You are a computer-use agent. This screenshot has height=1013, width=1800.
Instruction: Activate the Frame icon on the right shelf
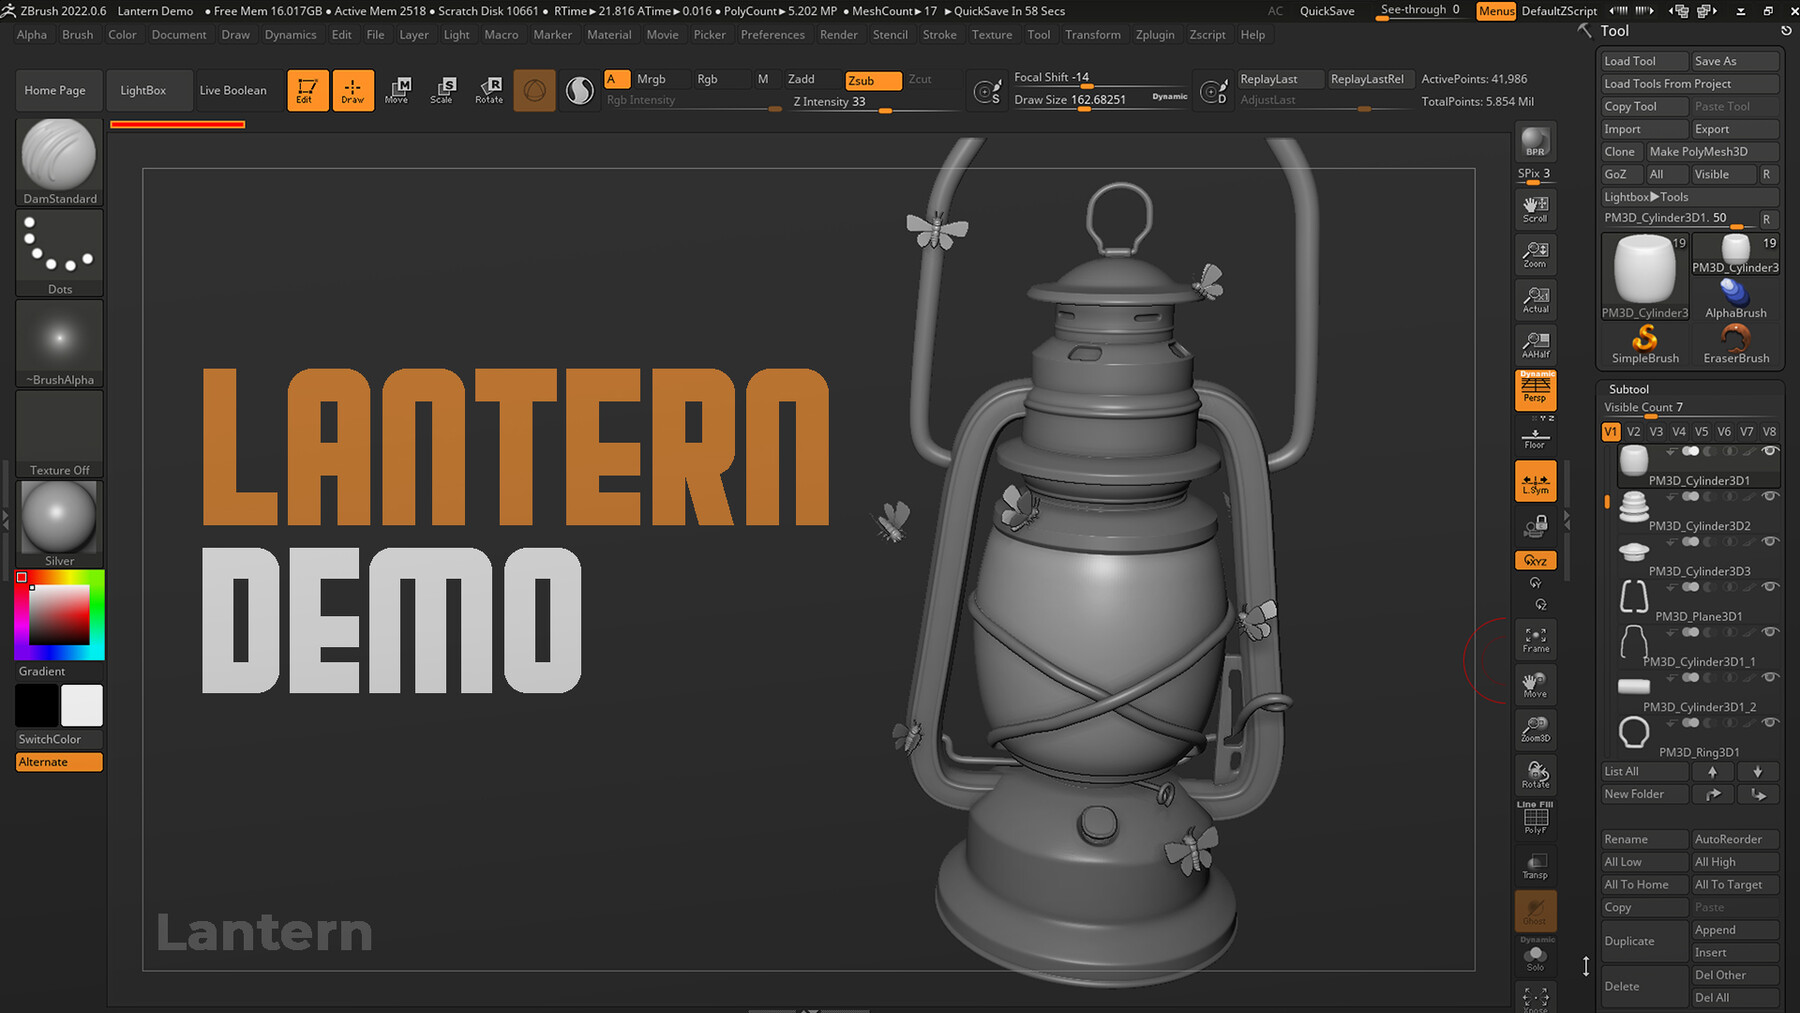1534,639
